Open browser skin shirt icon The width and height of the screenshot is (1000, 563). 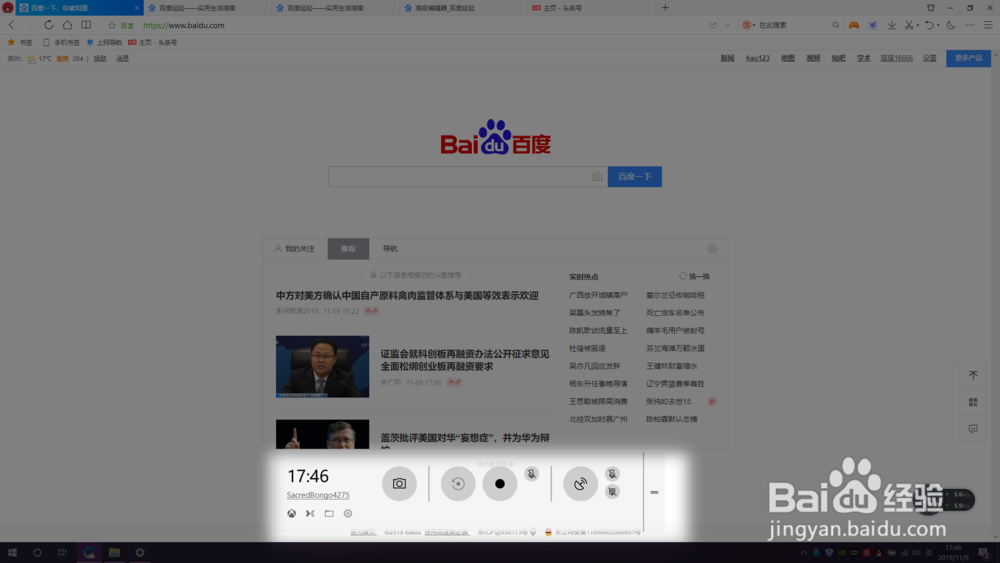[930, 8]
